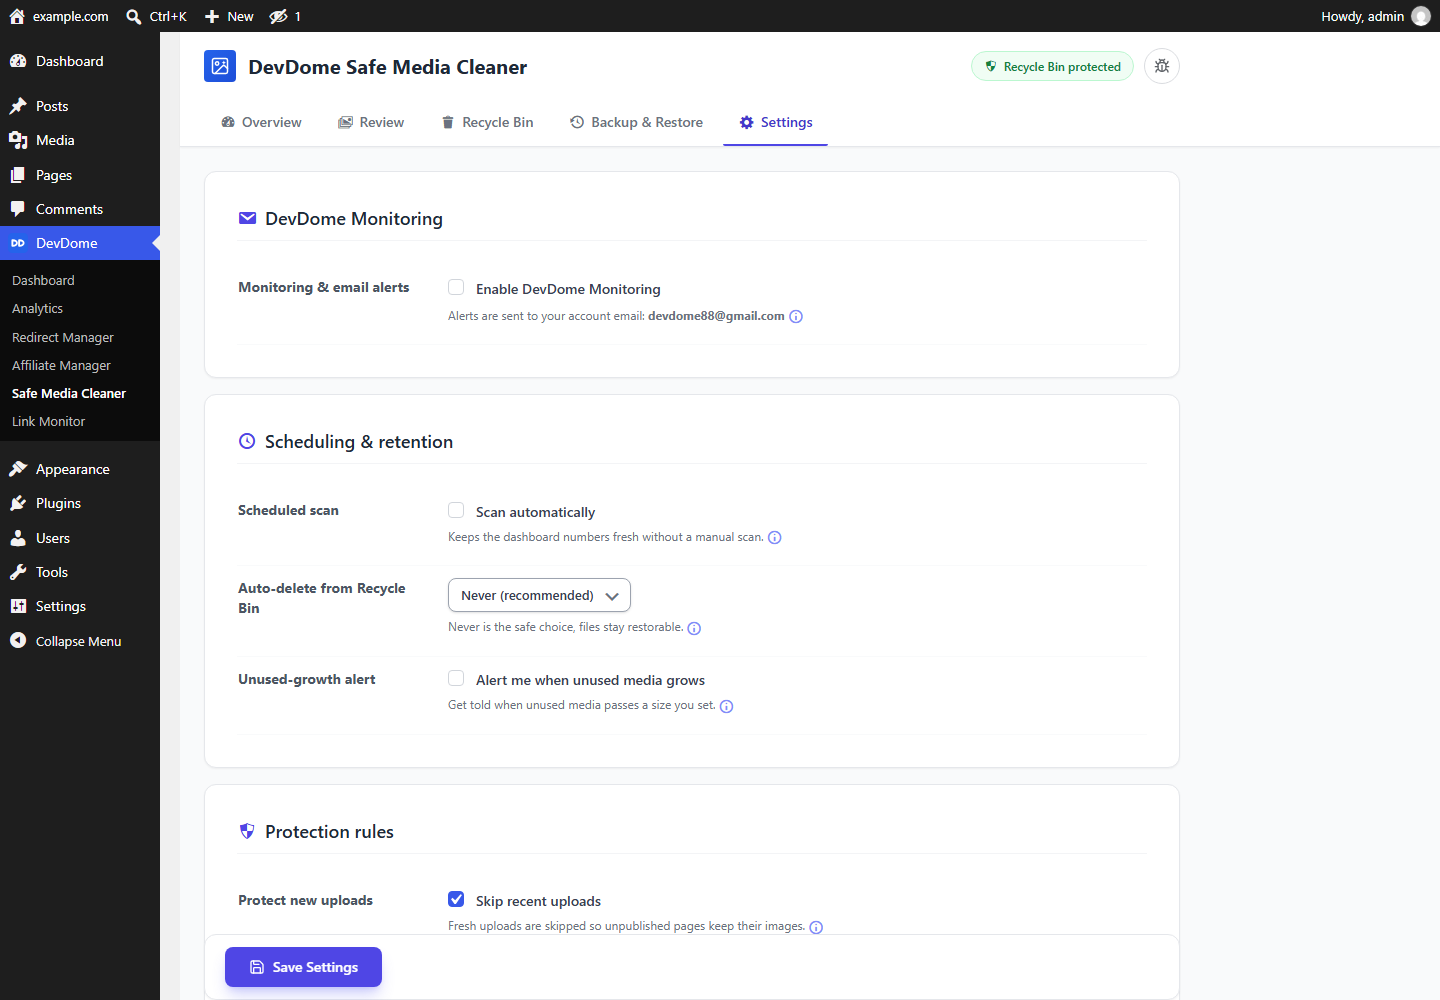
Task: Click the crossed-eye visibility icon in admin bar
Action: coord(279,16)
